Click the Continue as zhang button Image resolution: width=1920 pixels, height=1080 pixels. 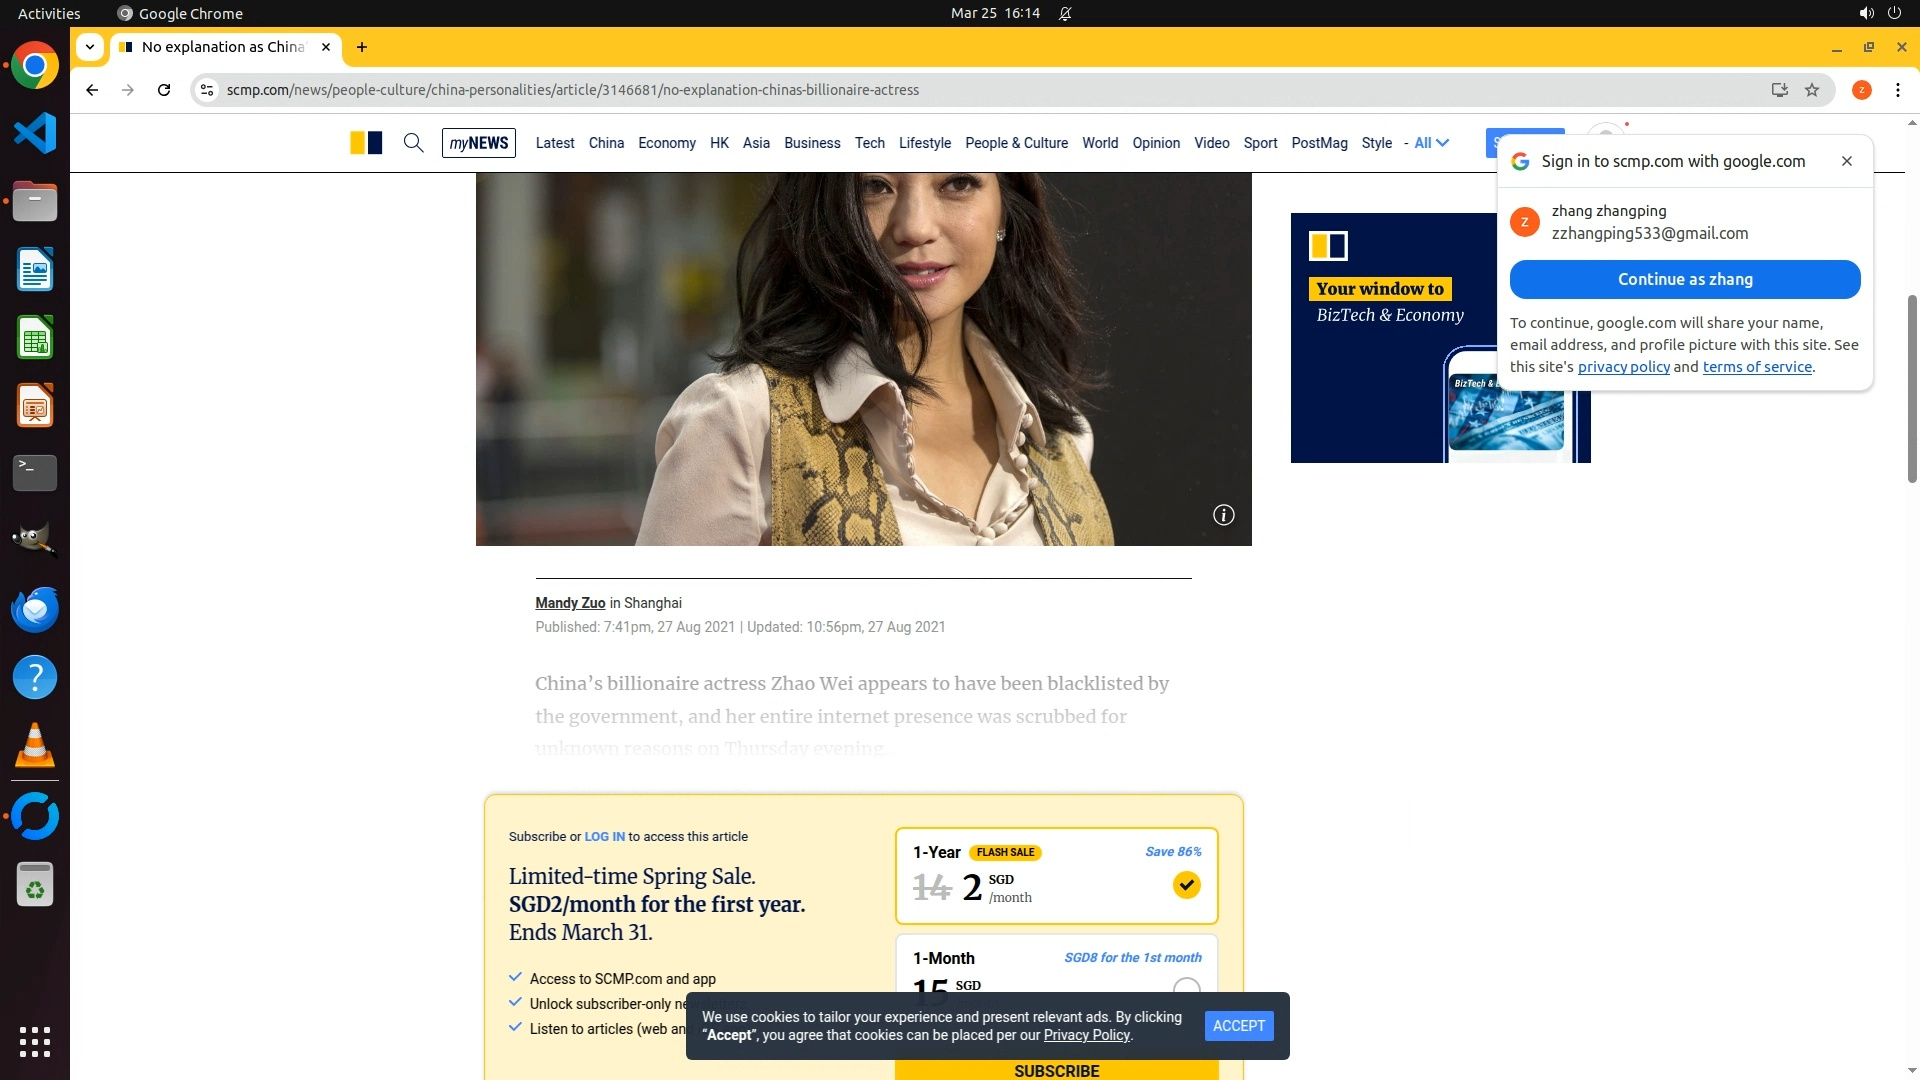click(x=1684, y=280)
